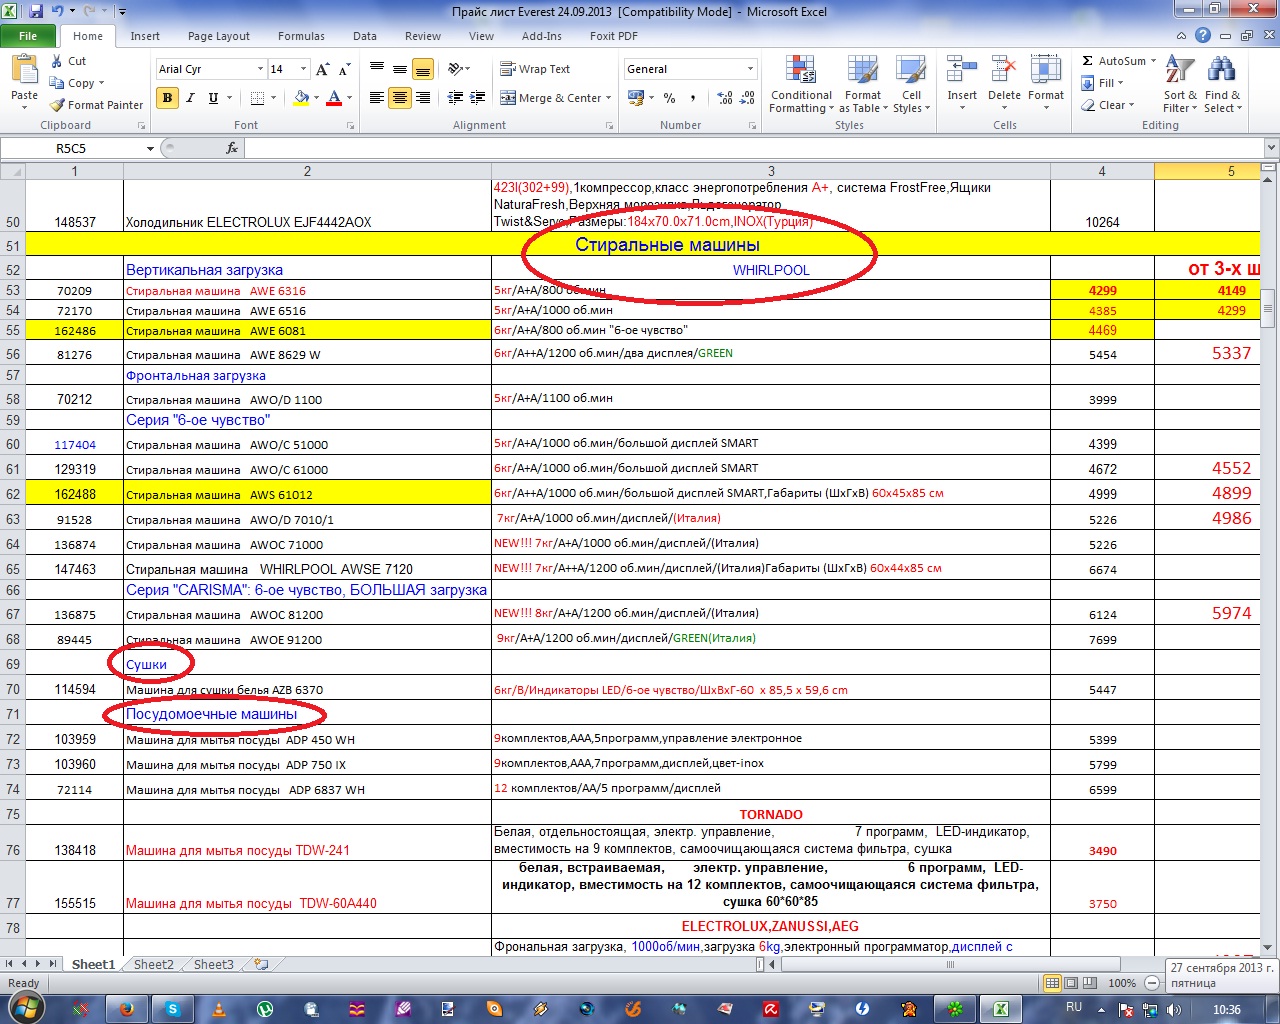Toggle Italic formatting
The height and width of the screenshot is (1024, 1280).
click(190, 98)
